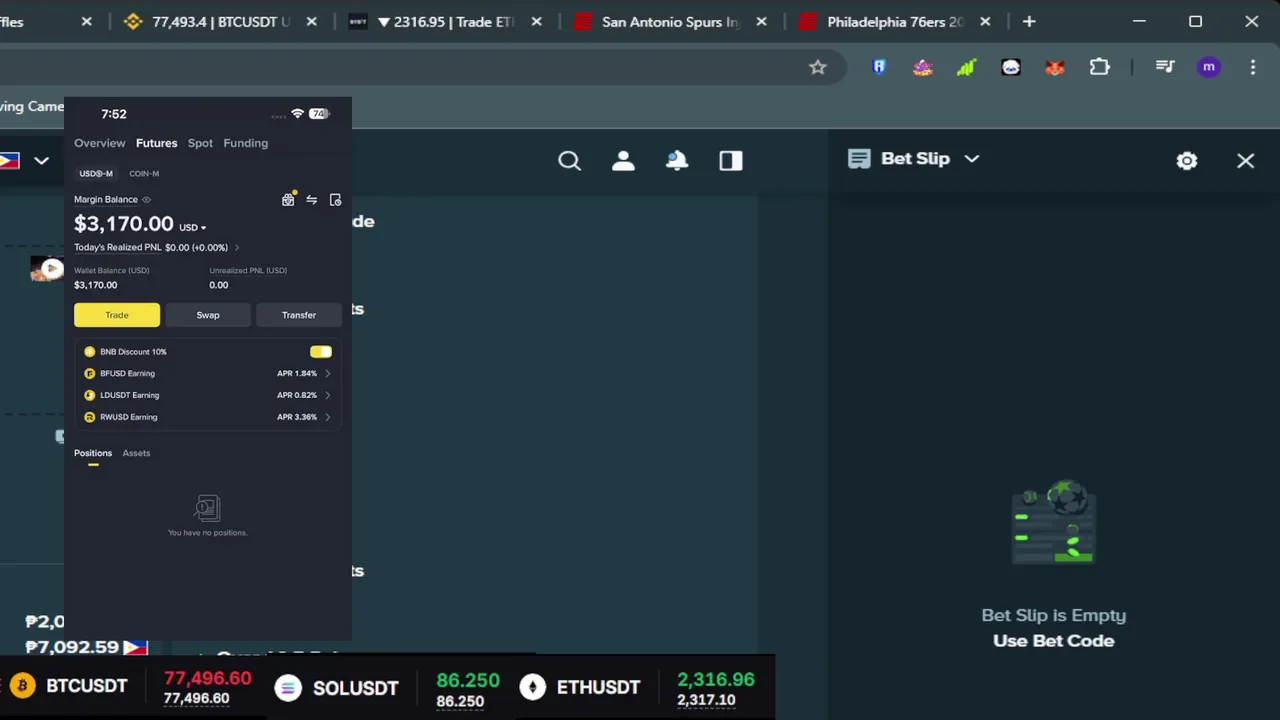
Task: Open the MetaMask fox extension
Action: (x=1055, y=67)
